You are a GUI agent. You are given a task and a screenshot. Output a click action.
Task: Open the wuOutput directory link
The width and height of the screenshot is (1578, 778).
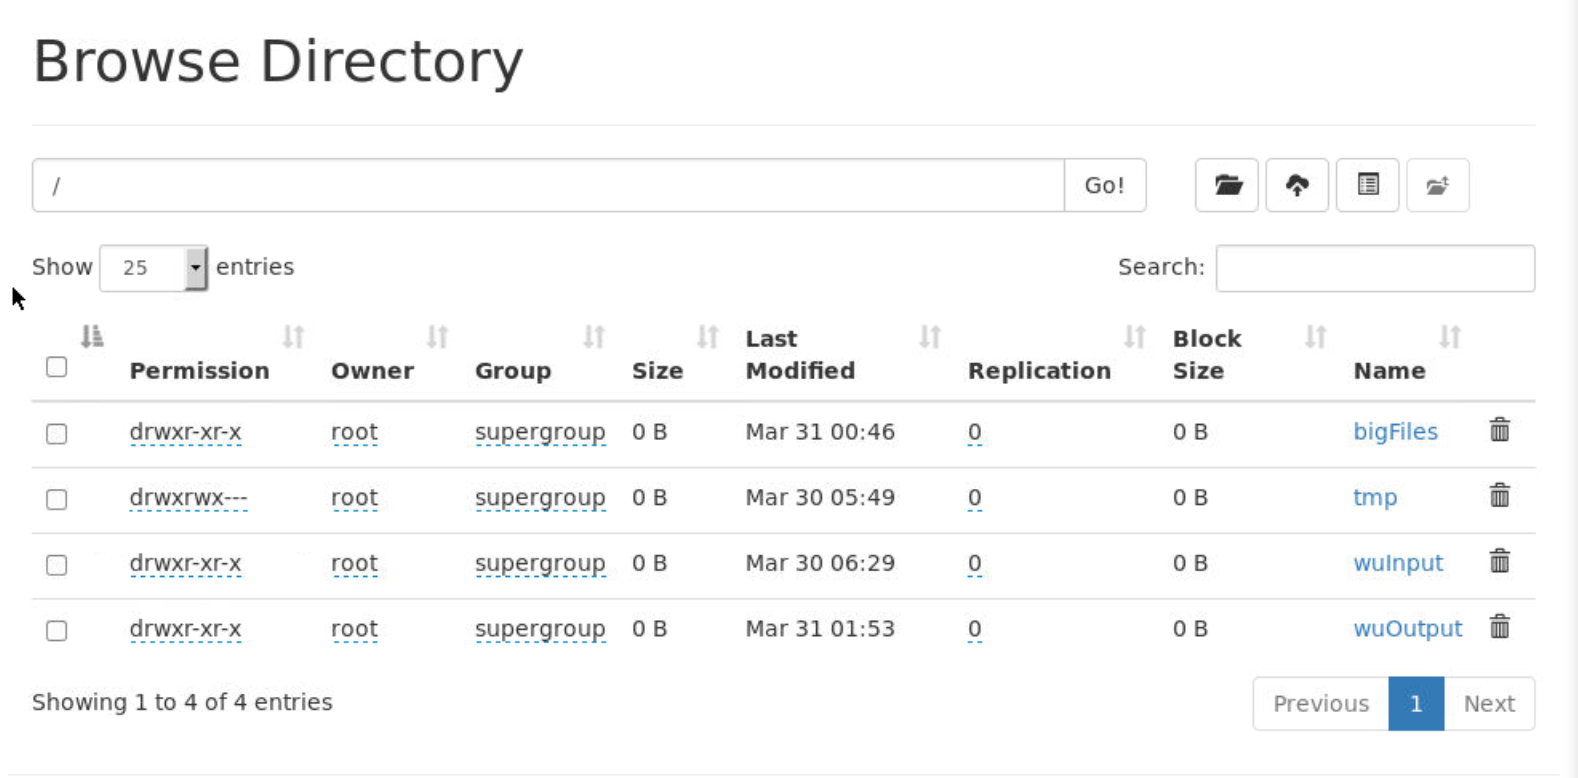coord(1407,629)
